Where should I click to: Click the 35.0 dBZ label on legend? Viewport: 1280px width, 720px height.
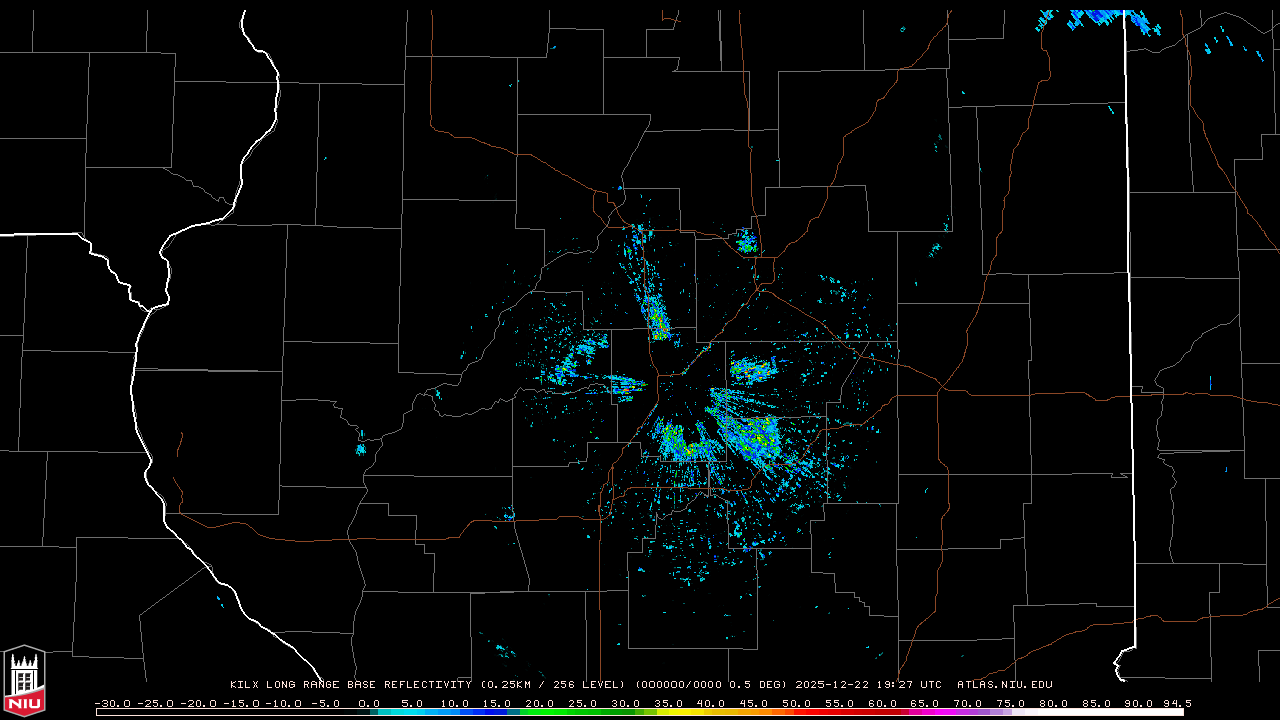pyautogui.click(x=668, y=703)
